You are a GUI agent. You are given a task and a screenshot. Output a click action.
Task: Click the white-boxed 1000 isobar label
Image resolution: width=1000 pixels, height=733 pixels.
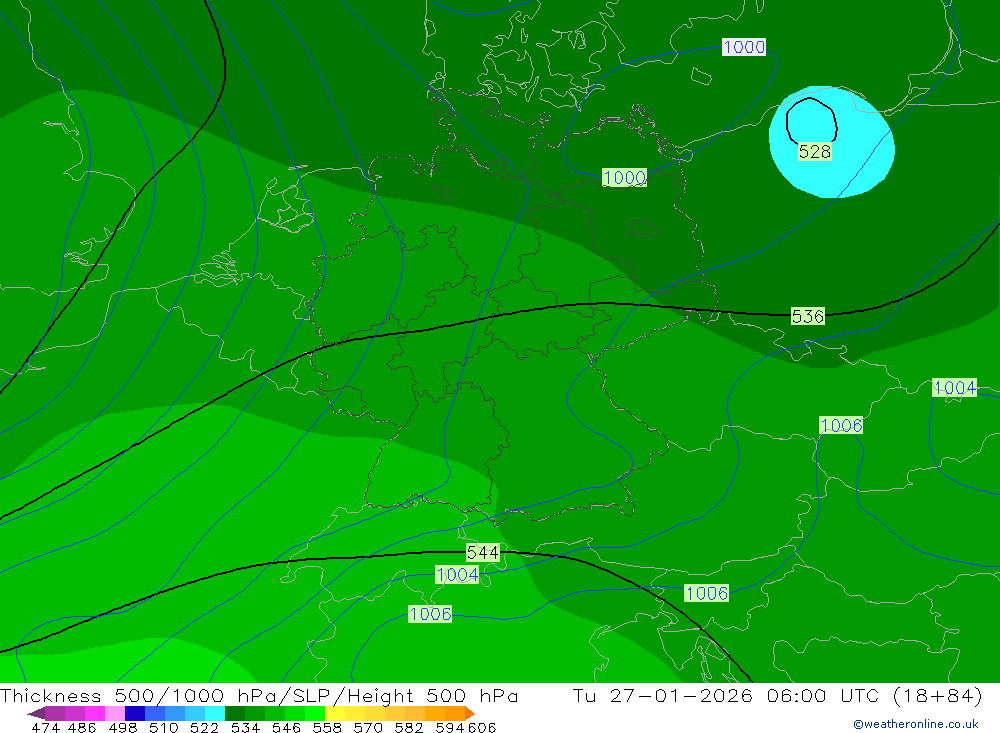coord(744,47)
